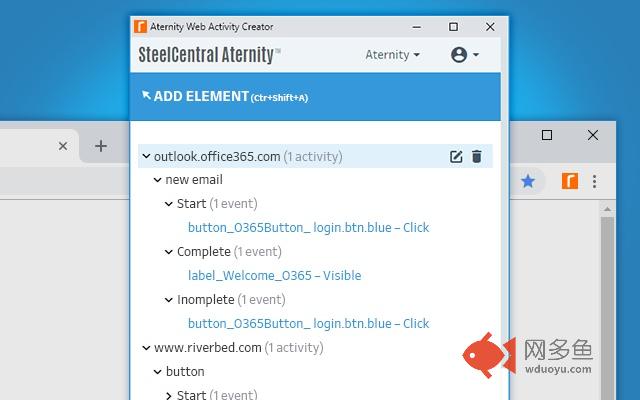Open the Click event under Inomplete

tap(308, 324)
